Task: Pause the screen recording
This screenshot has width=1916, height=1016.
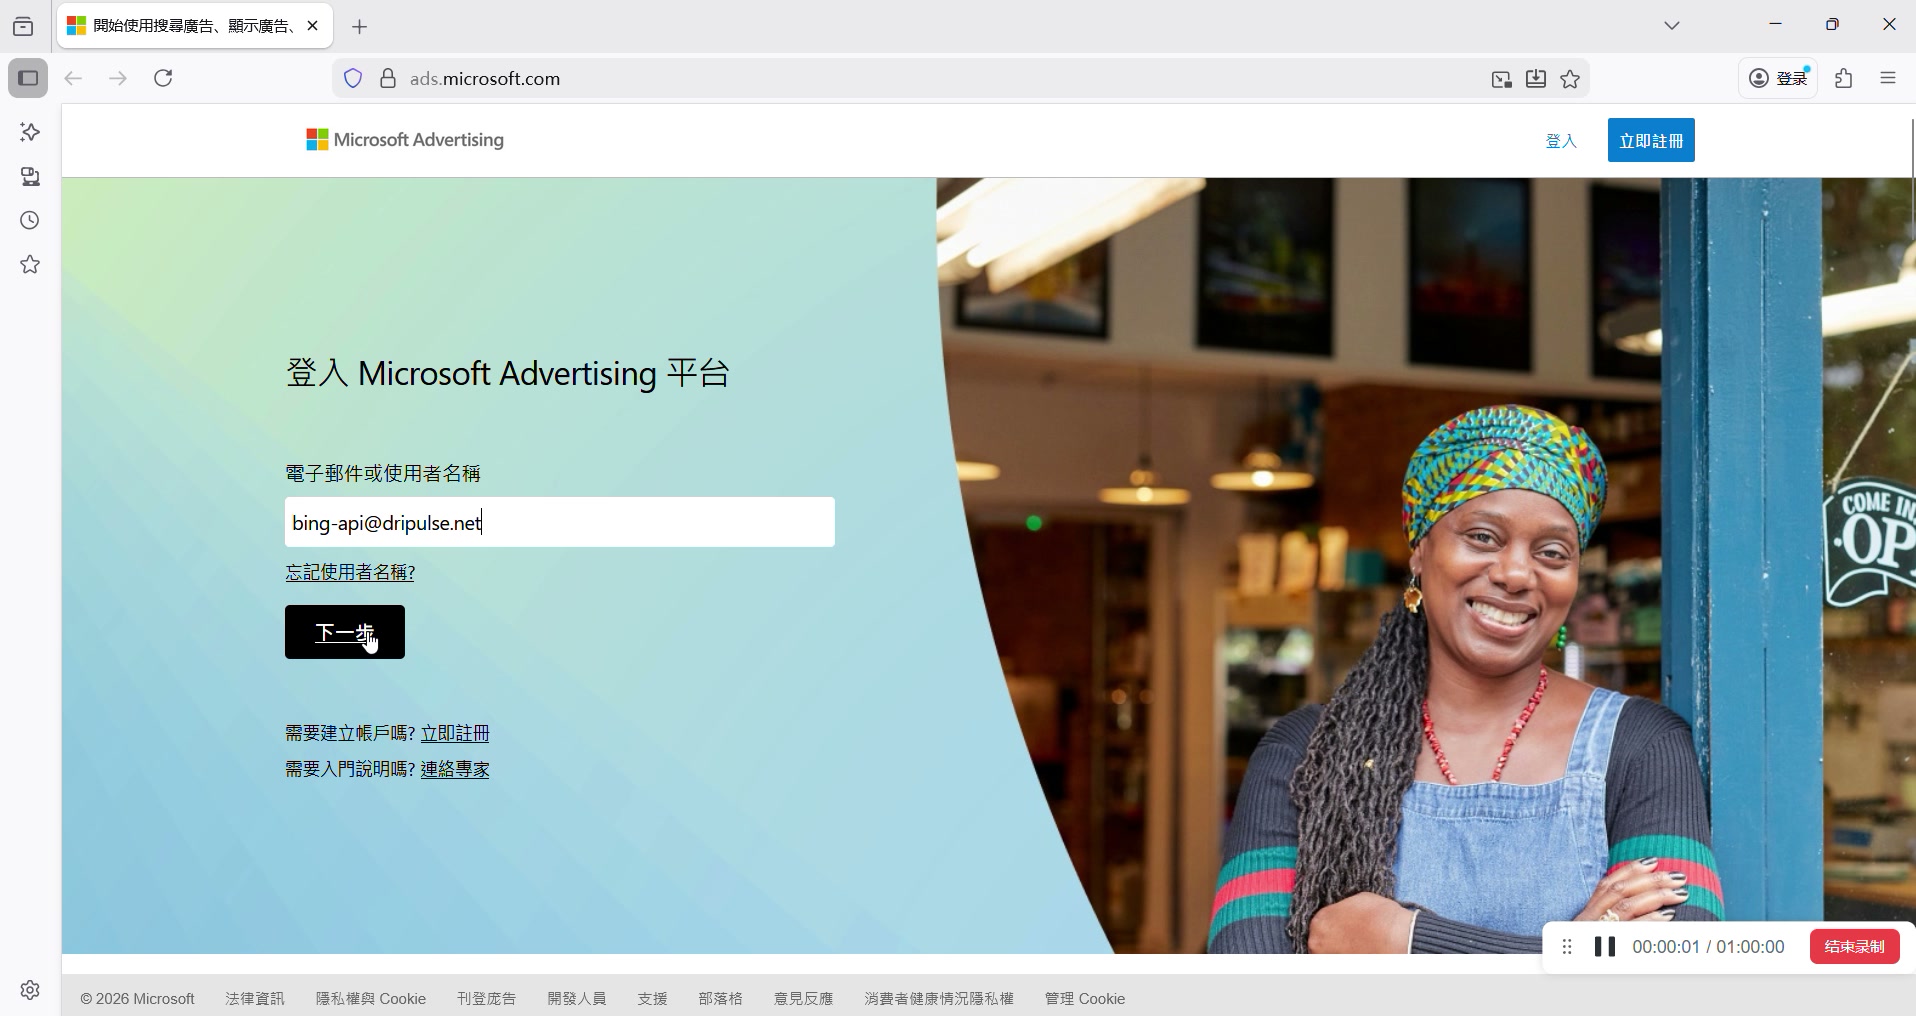Action: (1605, 947)
